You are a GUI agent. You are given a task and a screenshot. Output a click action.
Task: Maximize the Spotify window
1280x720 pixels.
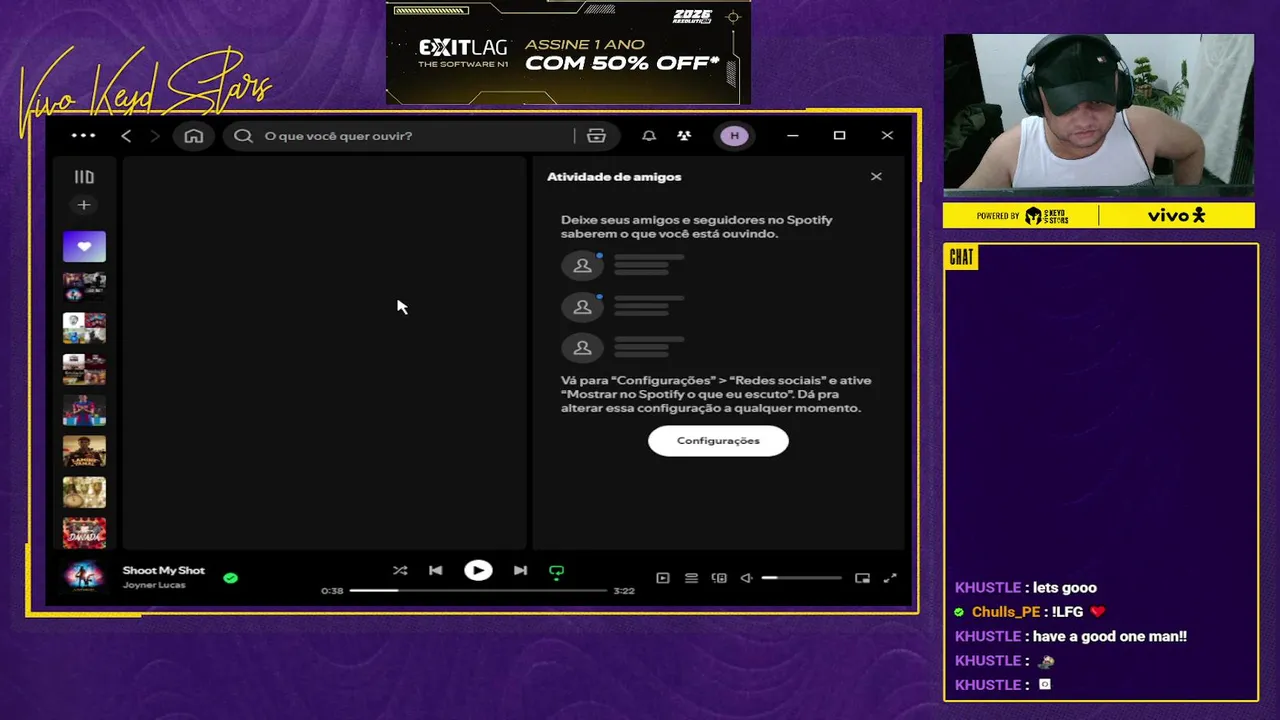839,136
